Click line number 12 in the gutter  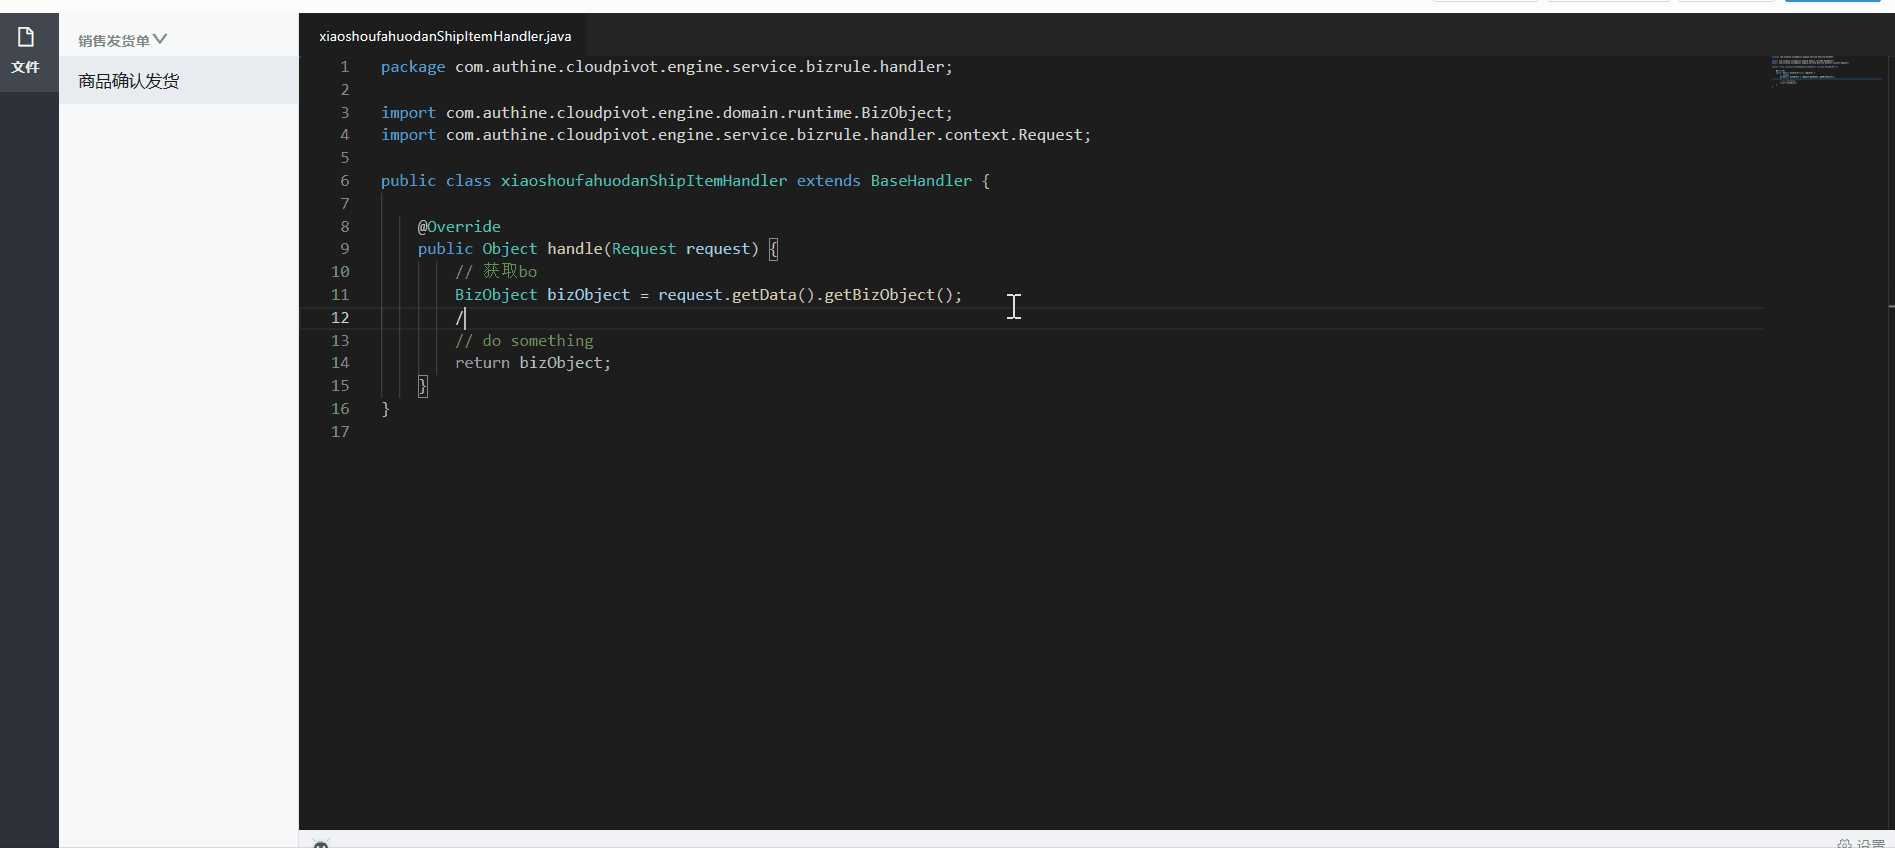tap(340, 318)
